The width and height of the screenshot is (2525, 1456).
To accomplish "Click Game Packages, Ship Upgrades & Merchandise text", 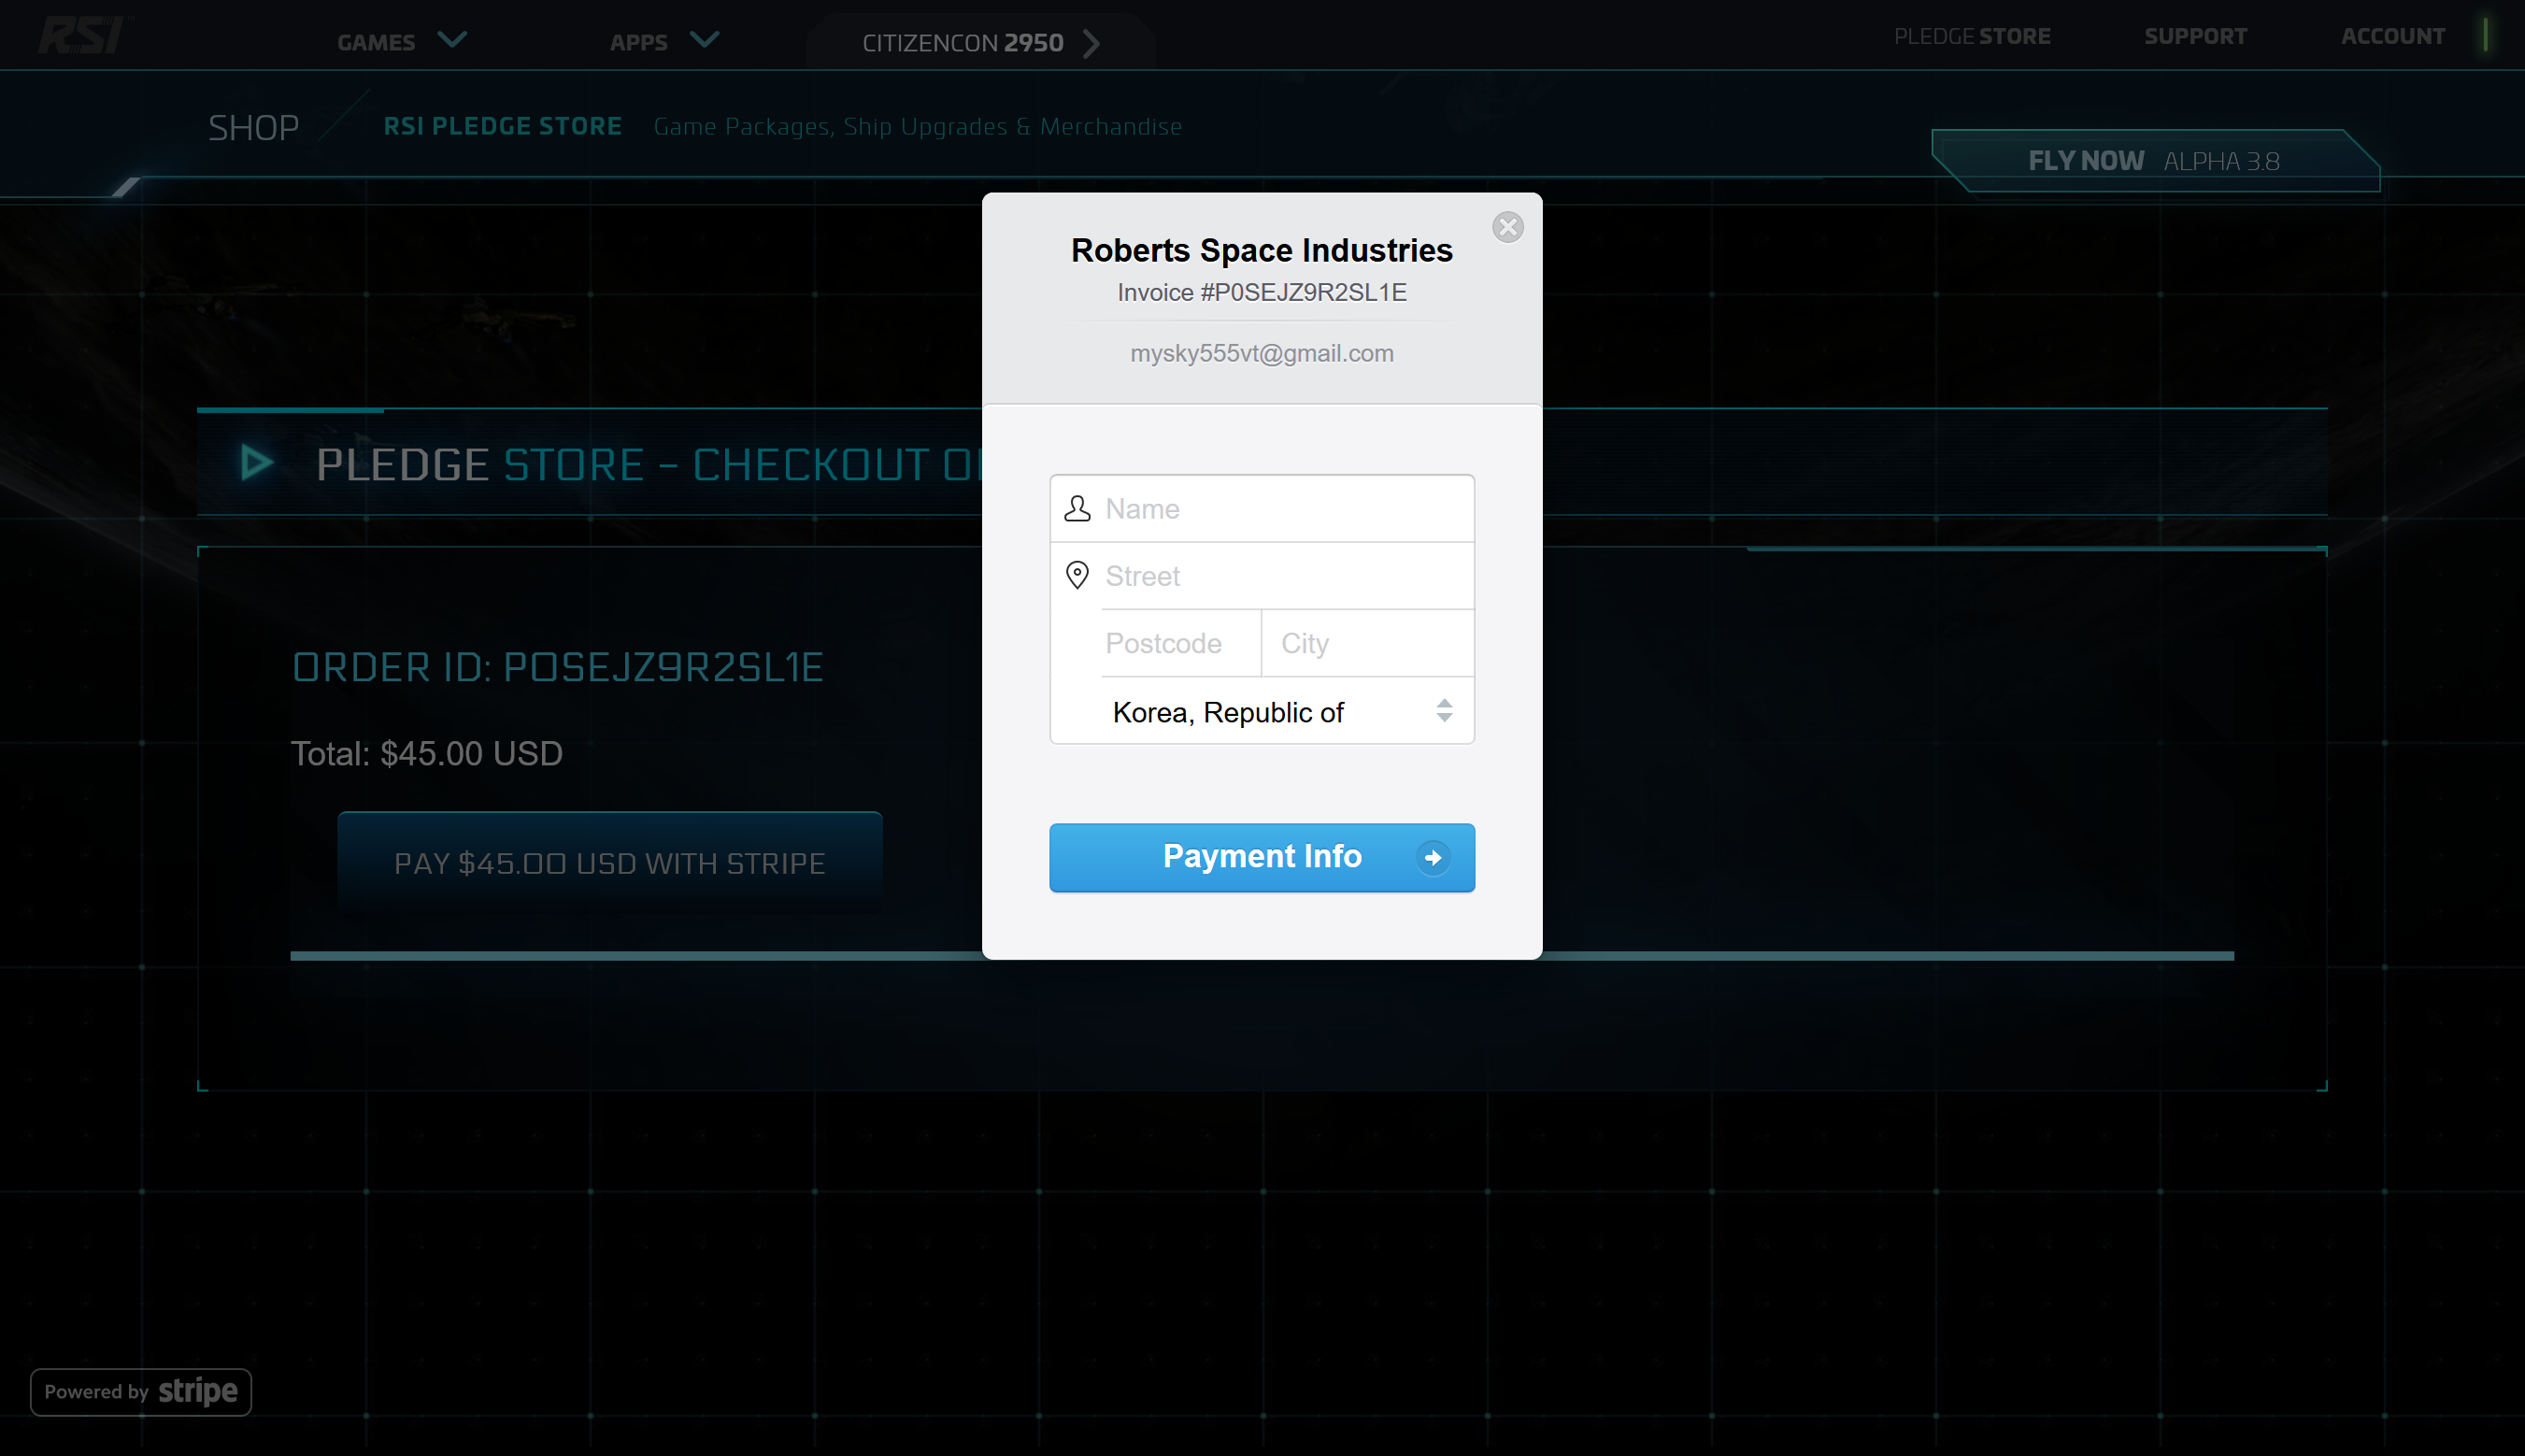I will click(917, 127).
